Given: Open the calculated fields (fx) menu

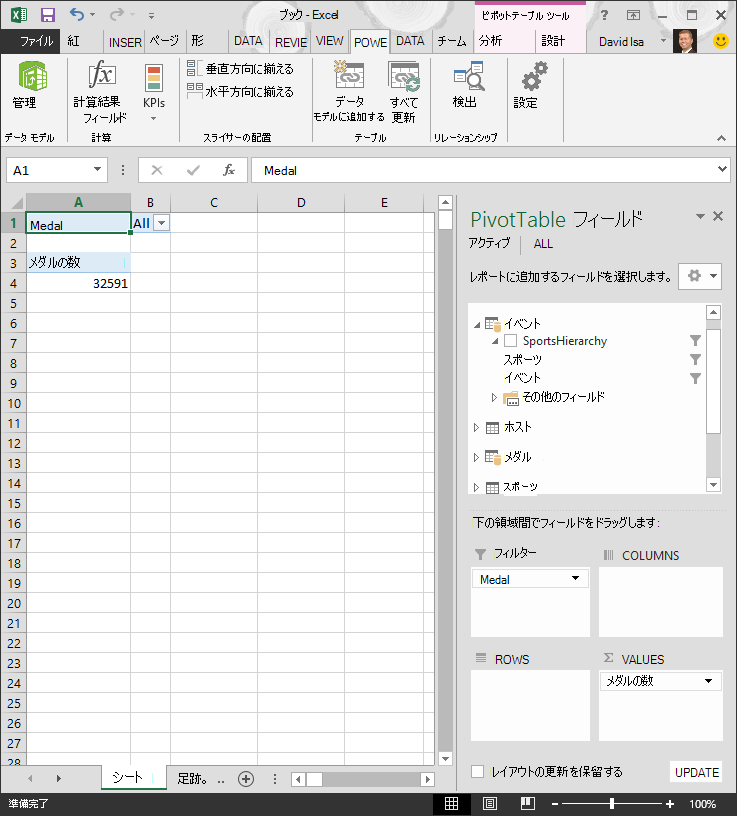Looking at the screenshot, I should (x=100, y=92).
